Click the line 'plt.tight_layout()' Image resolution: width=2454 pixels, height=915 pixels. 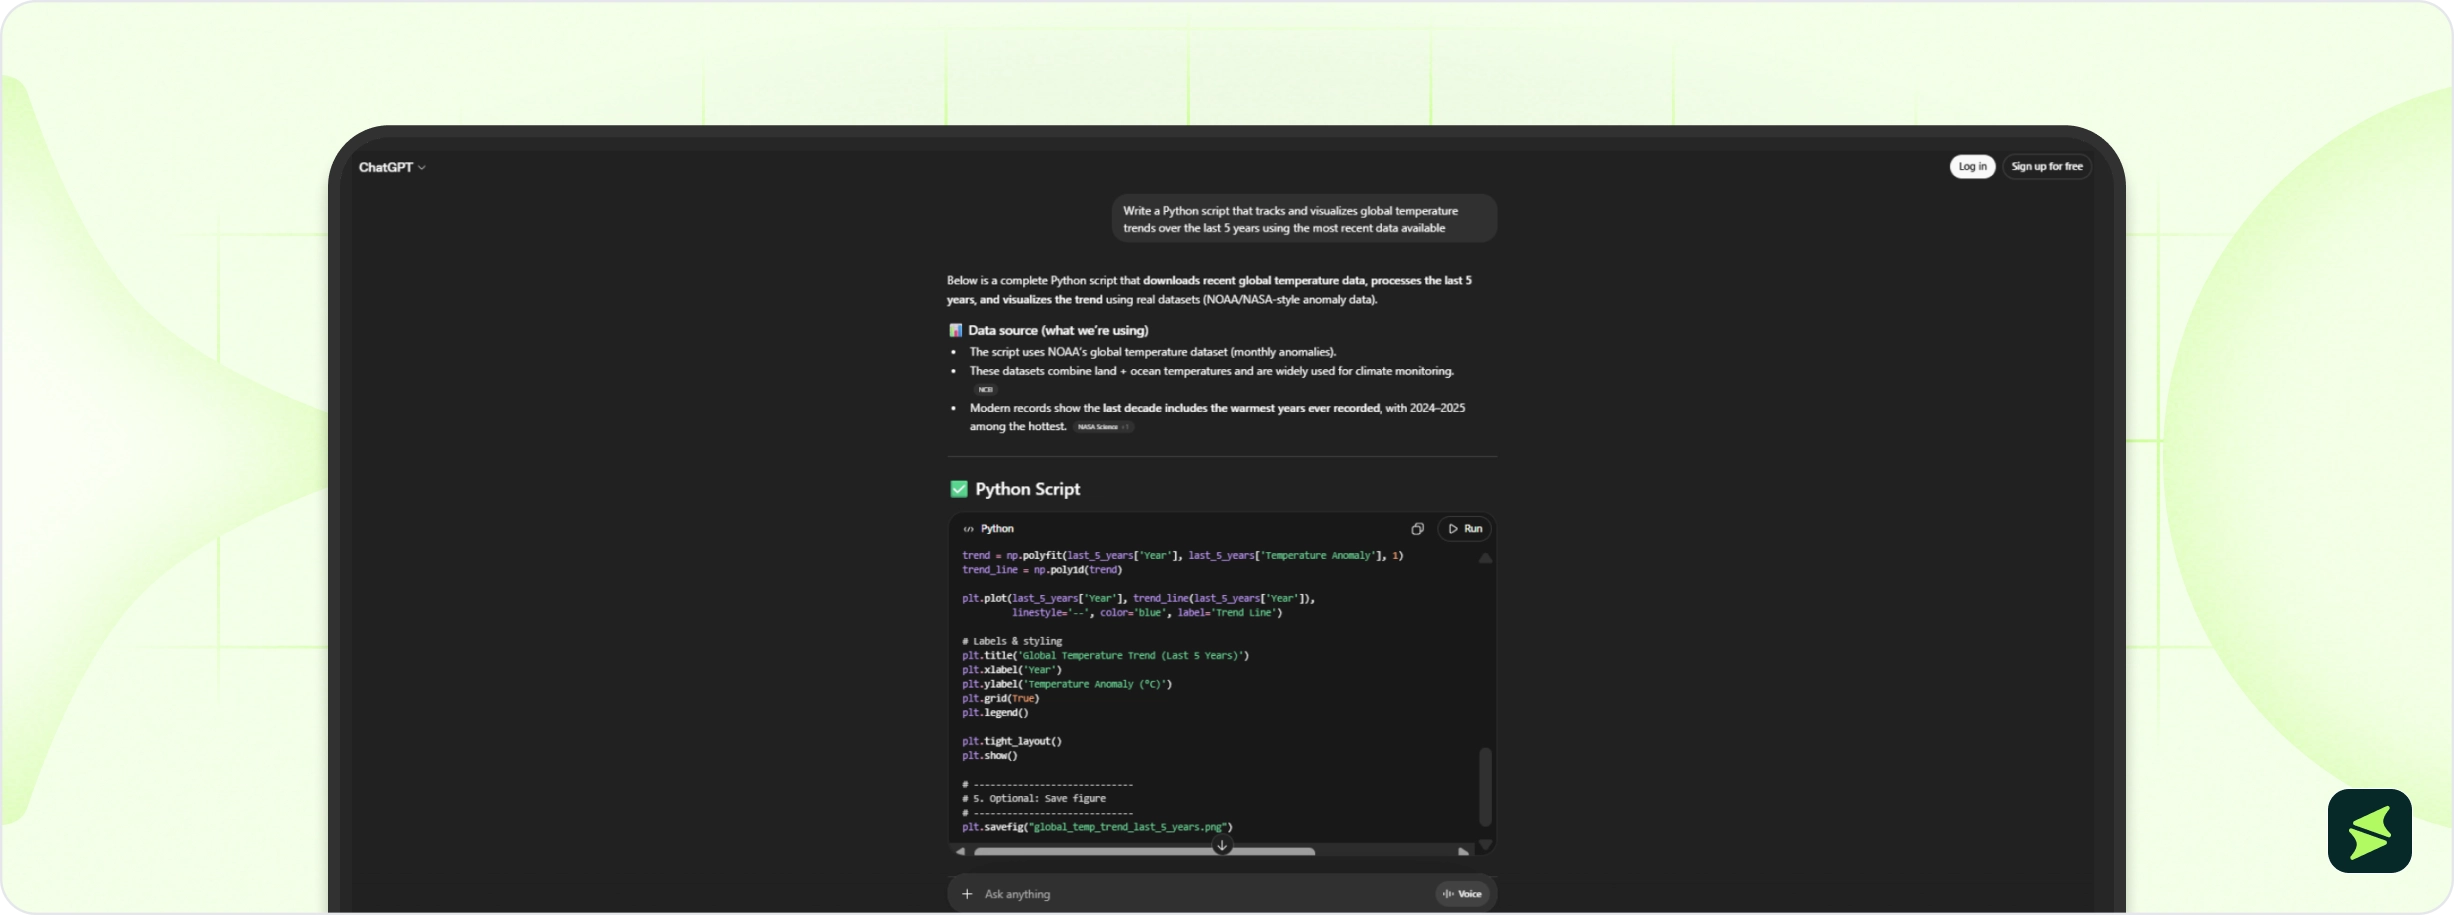pos(1012,742)
